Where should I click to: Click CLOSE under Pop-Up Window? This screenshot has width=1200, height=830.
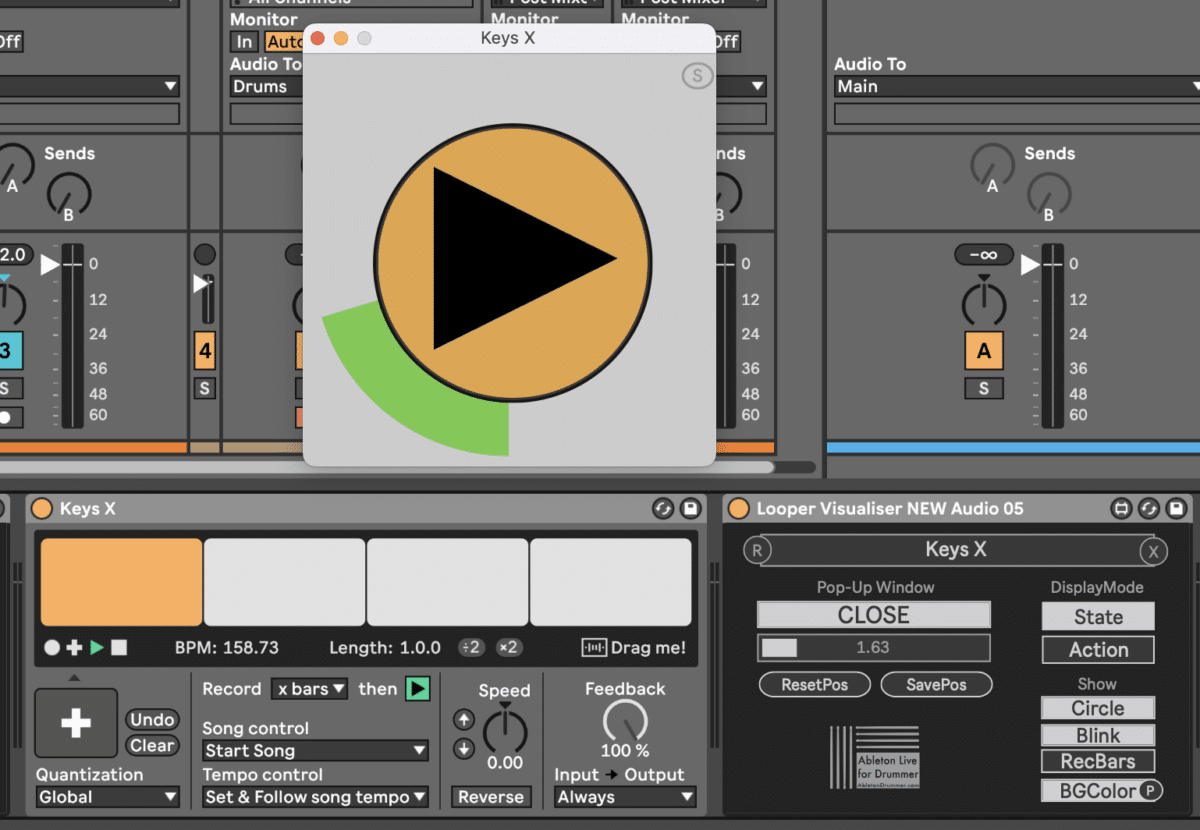tap(874, 615)
